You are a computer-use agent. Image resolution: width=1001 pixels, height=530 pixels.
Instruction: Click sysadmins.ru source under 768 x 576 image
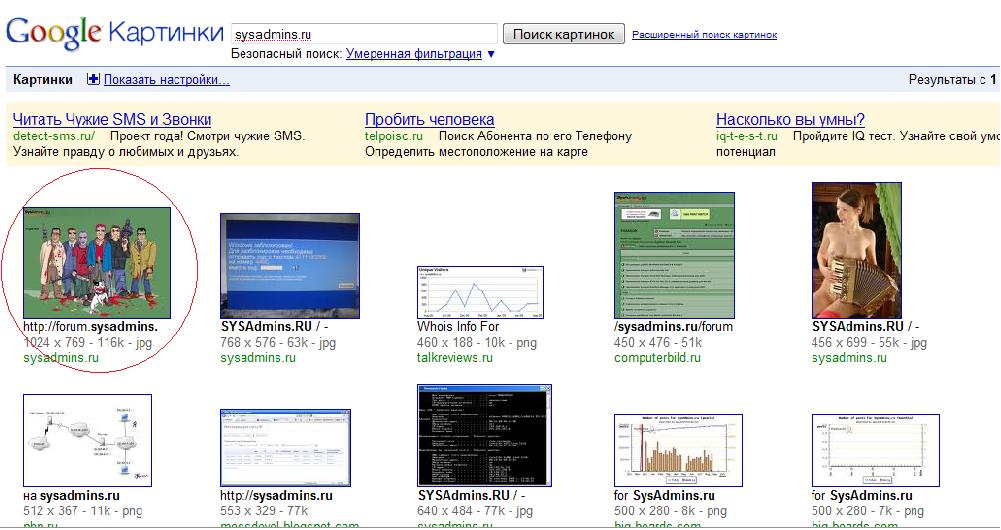pos(258,358)
